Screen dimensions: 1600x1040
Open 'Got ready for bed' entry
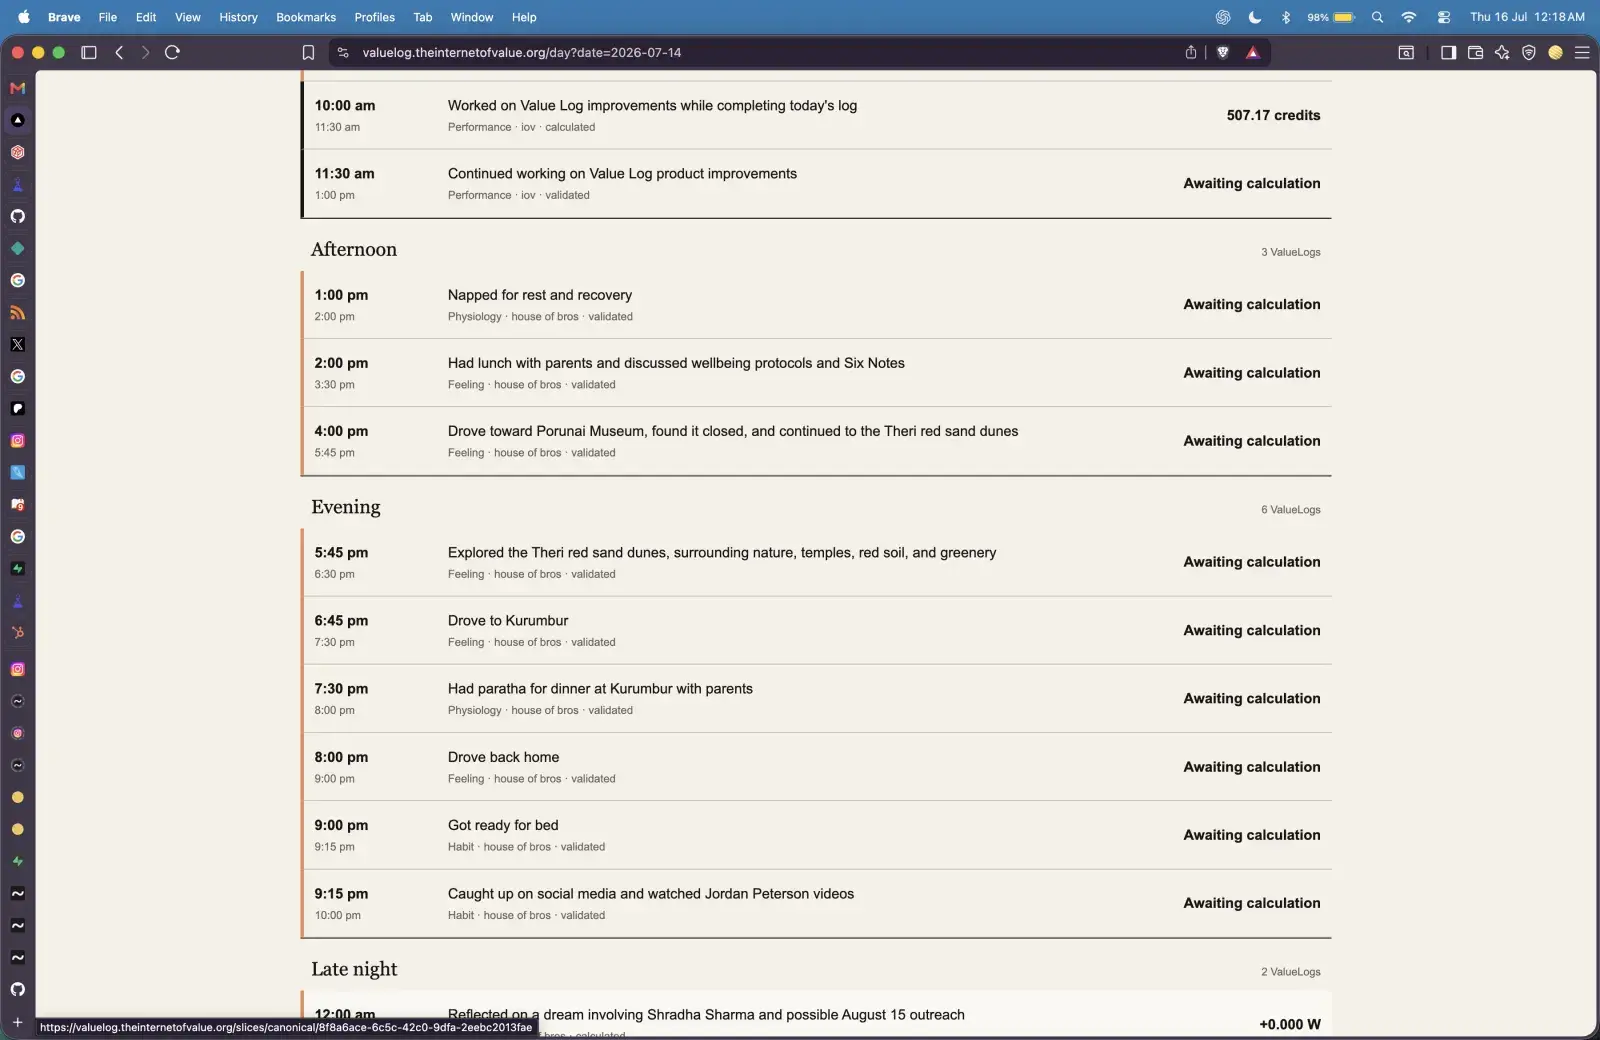click(x=817, y=834)
